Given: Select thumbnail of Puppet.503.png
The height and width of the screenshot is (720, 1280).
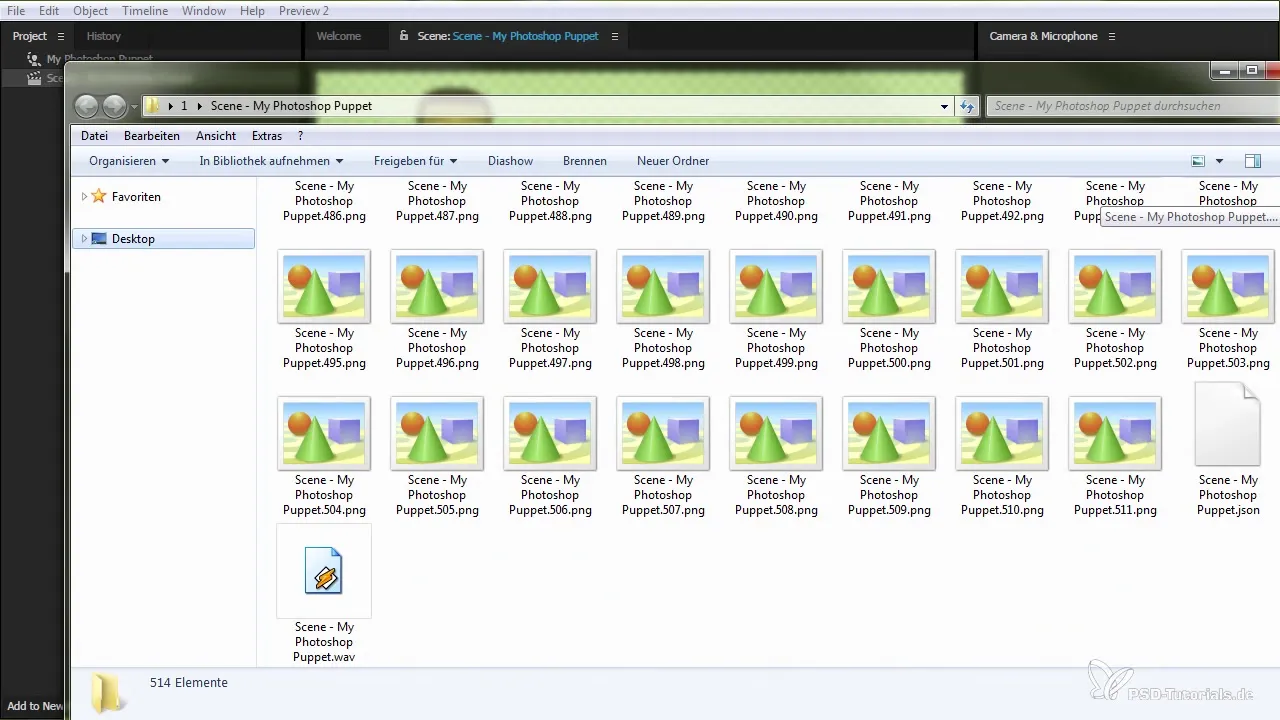Looking at the screenshot, I should click(1228, 286).
